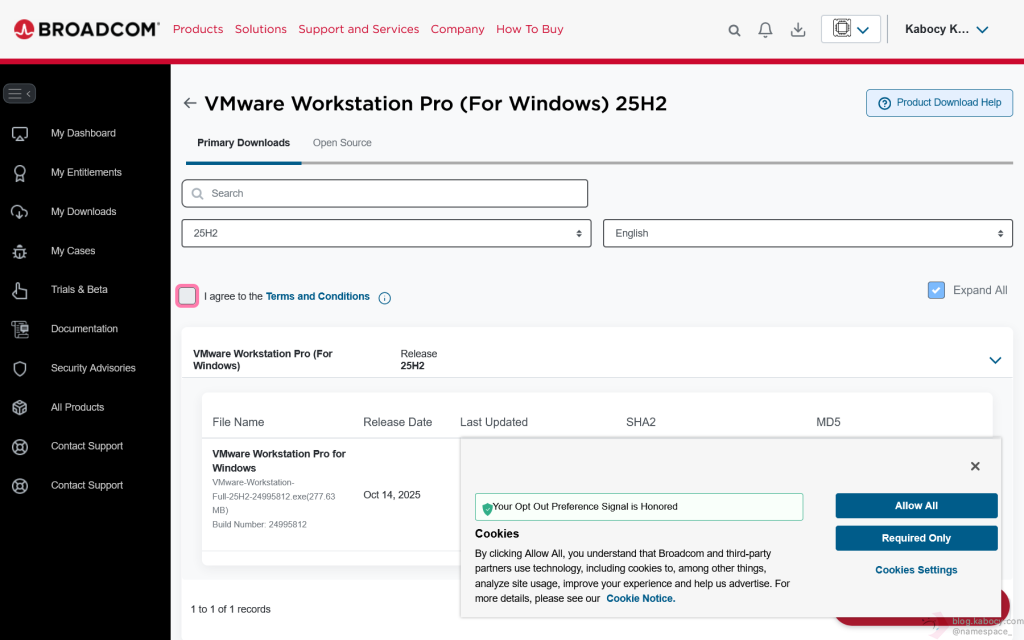This screenshot has height=640, width=1024.
Task: Switch to the Open Source tab
Action: (342, 143)
